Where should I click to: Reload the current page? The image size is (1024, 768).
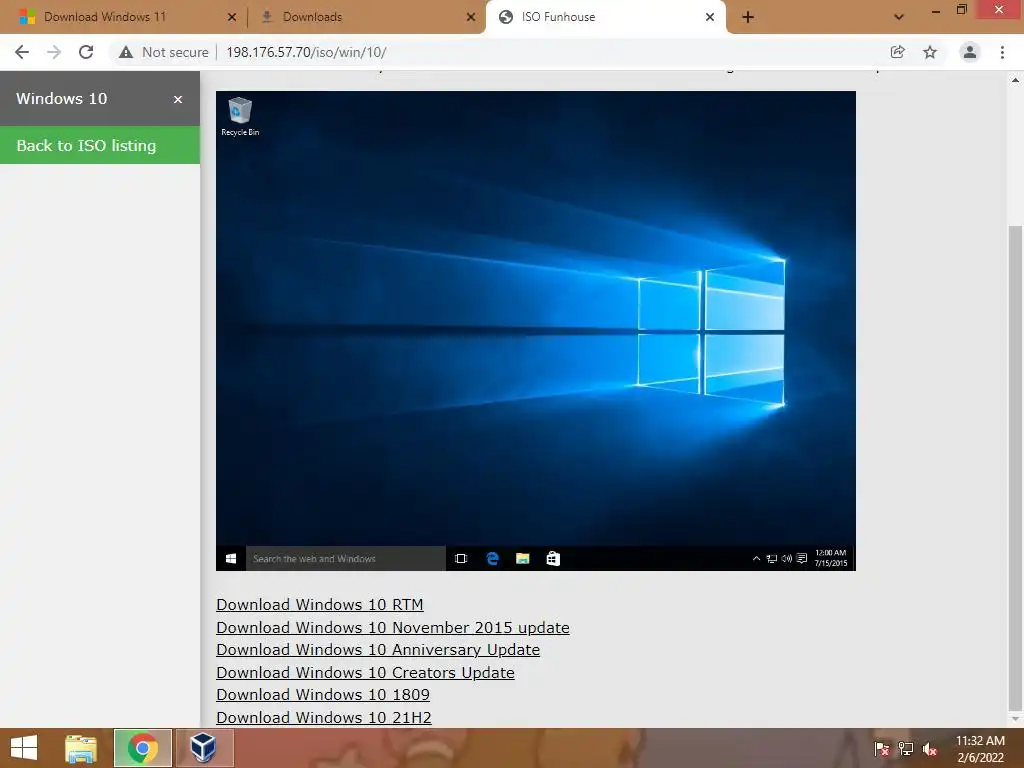coord(86,52)
